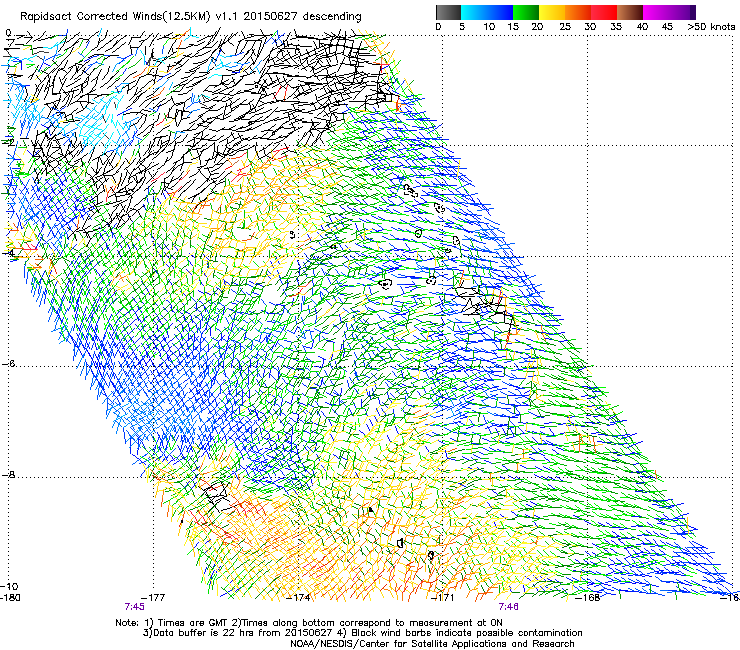
Task: Click the 'NOAA/NESDIS/Center for Satellite Applications' credit
Action: pos(399,644)
